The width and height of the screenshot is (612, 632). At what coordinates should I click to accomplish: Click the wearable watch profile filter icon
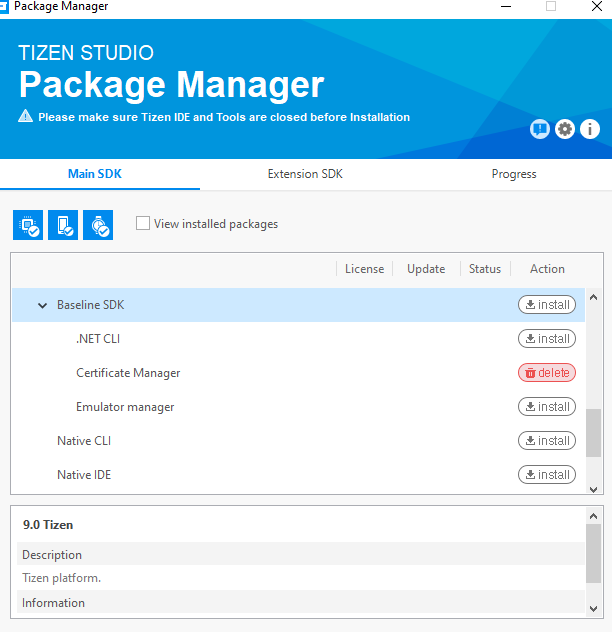click(98, 225)
